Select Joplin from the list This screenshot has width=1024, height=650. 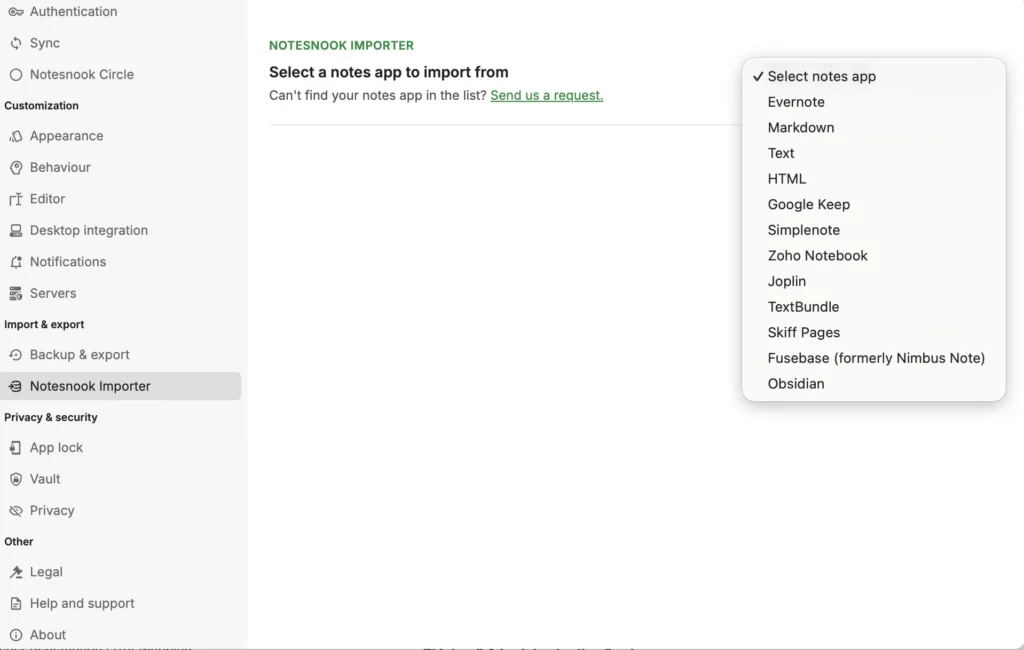(x=874, y=281)
